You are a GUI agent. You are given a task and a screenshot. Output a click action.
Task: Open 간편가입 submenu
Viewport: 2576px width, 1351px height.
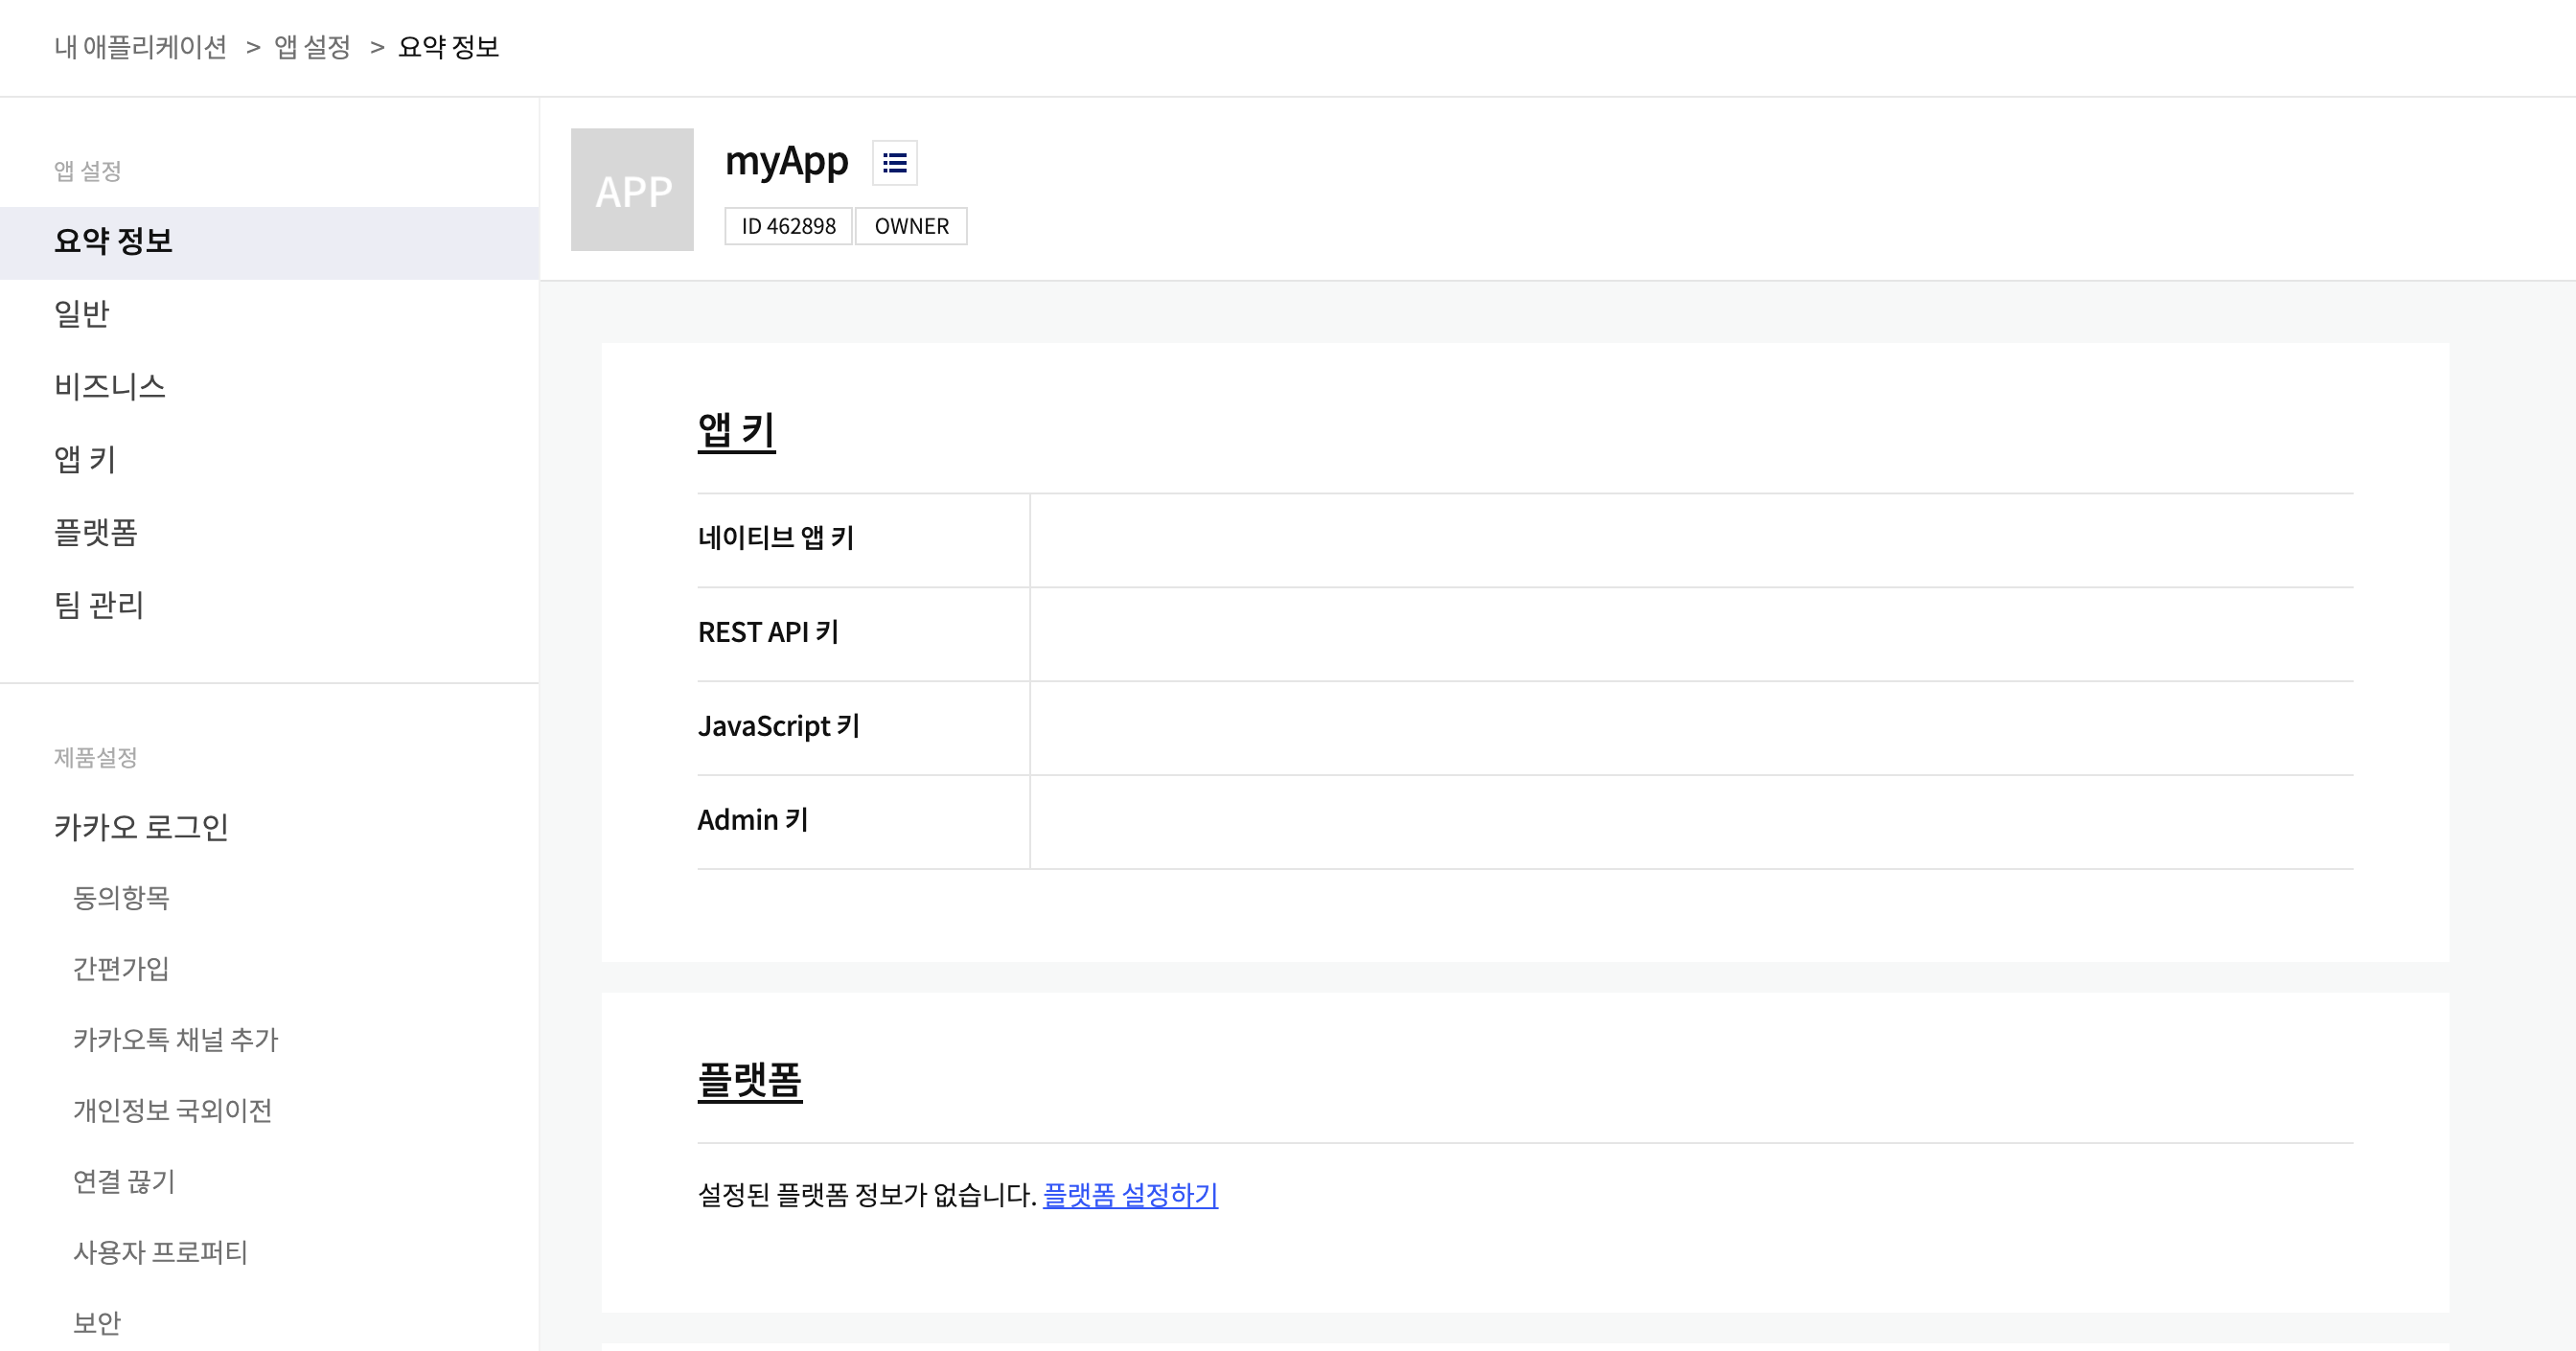click(x=121, y=969)
